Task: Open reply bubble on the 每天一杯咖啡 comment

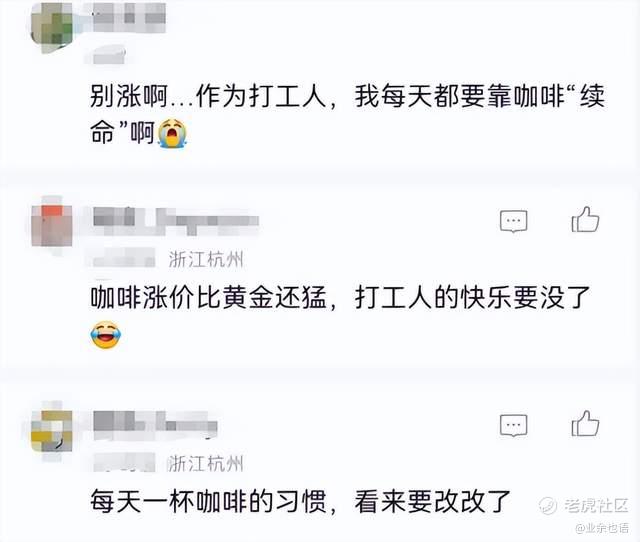Action: [x=513, y=425]
